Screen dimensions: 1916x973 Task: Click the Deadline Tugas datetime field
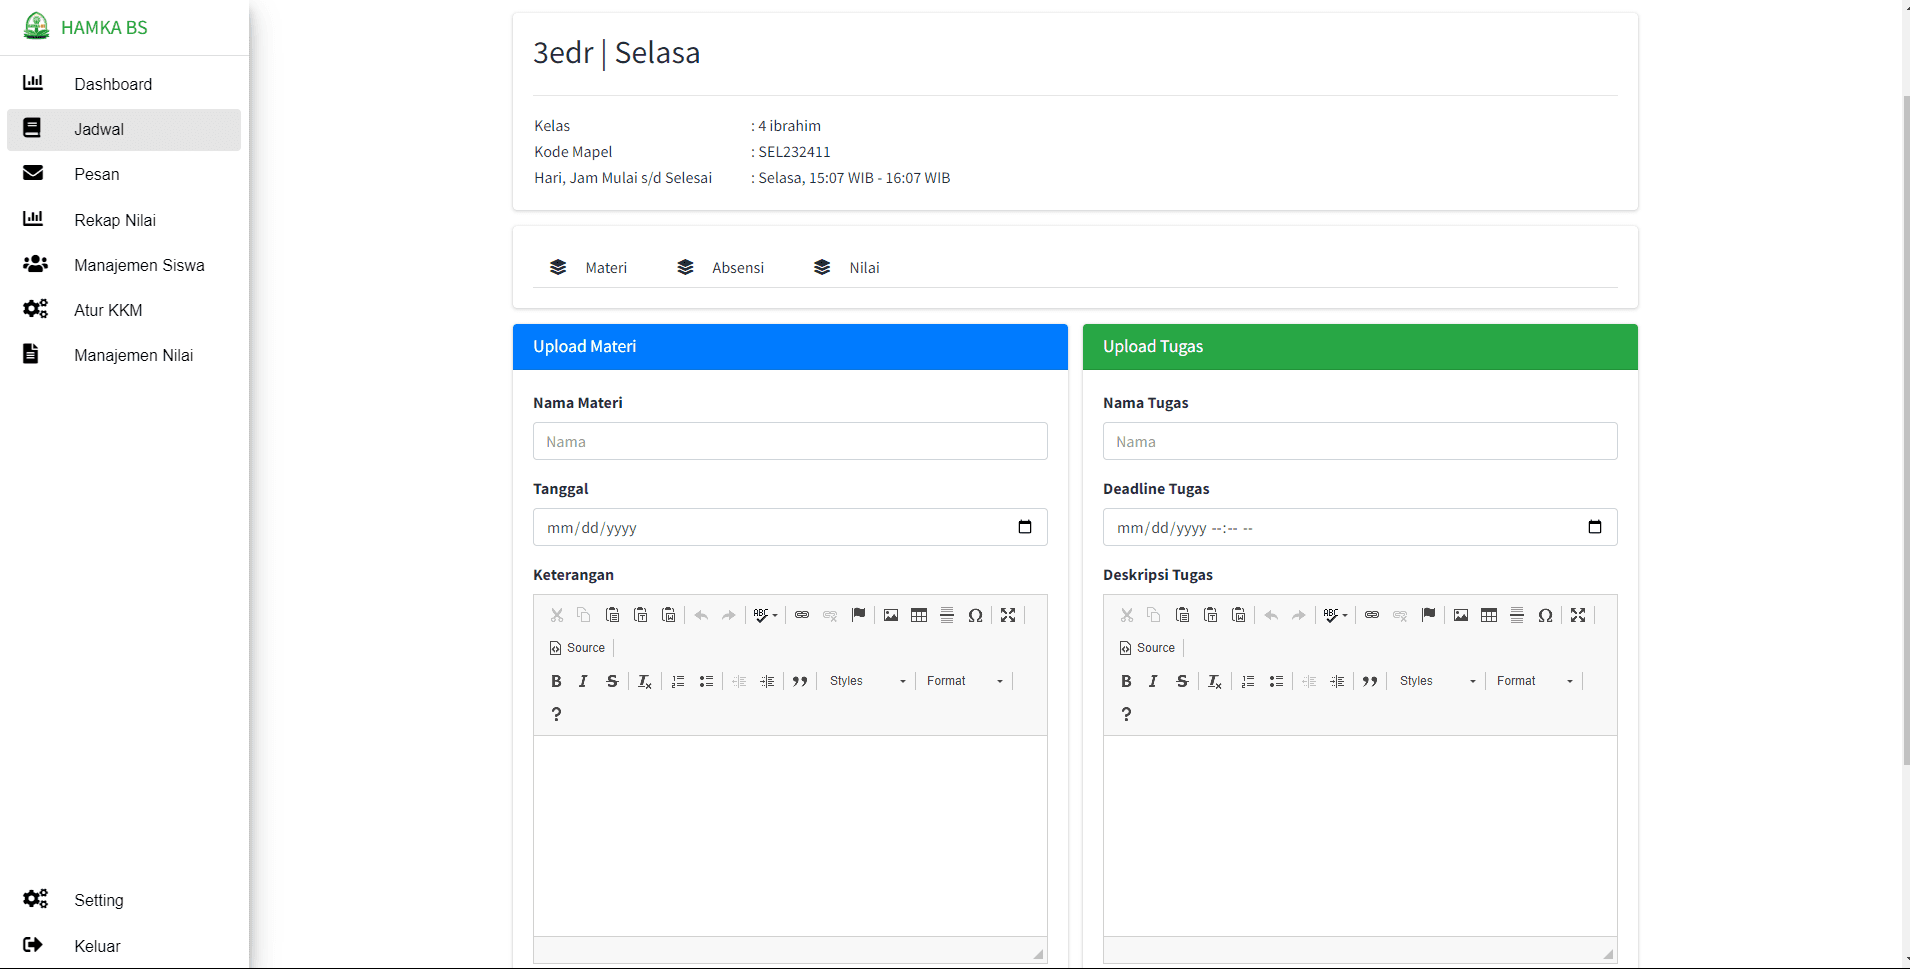tap(1360, 527)
